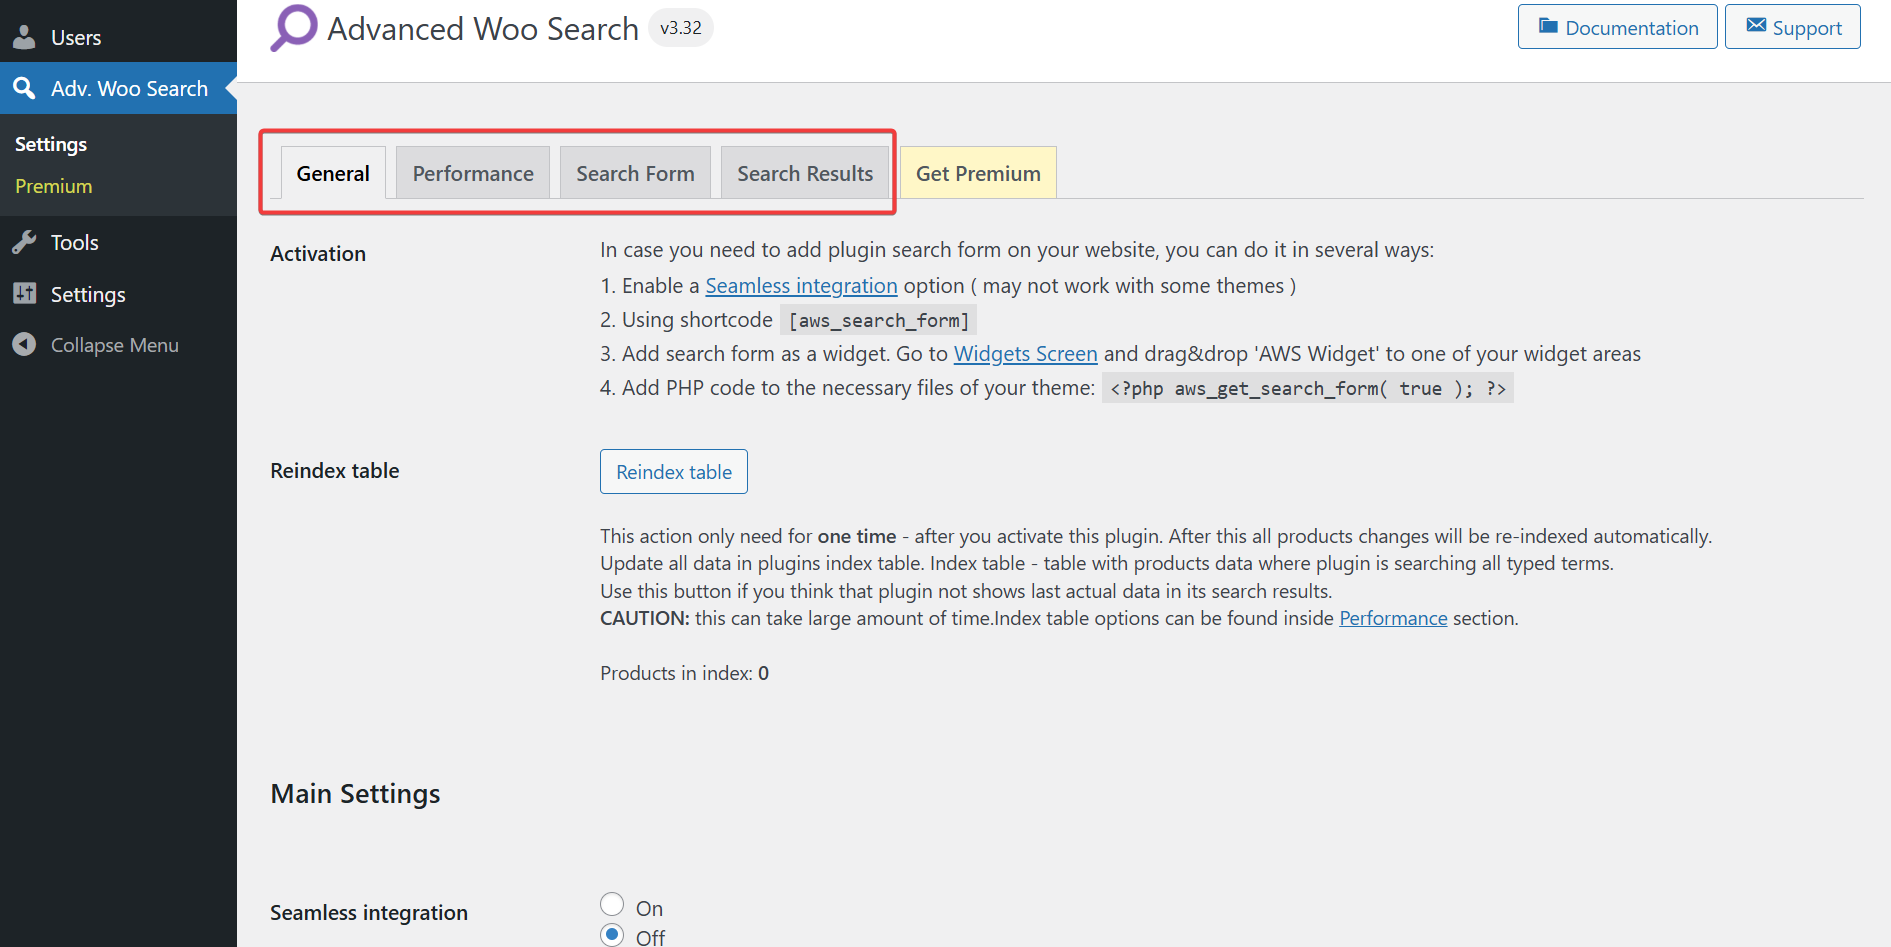Click the PHP aws_get_search_form code snippet
Screen dimensions: 1891x947
point(1308,388)
